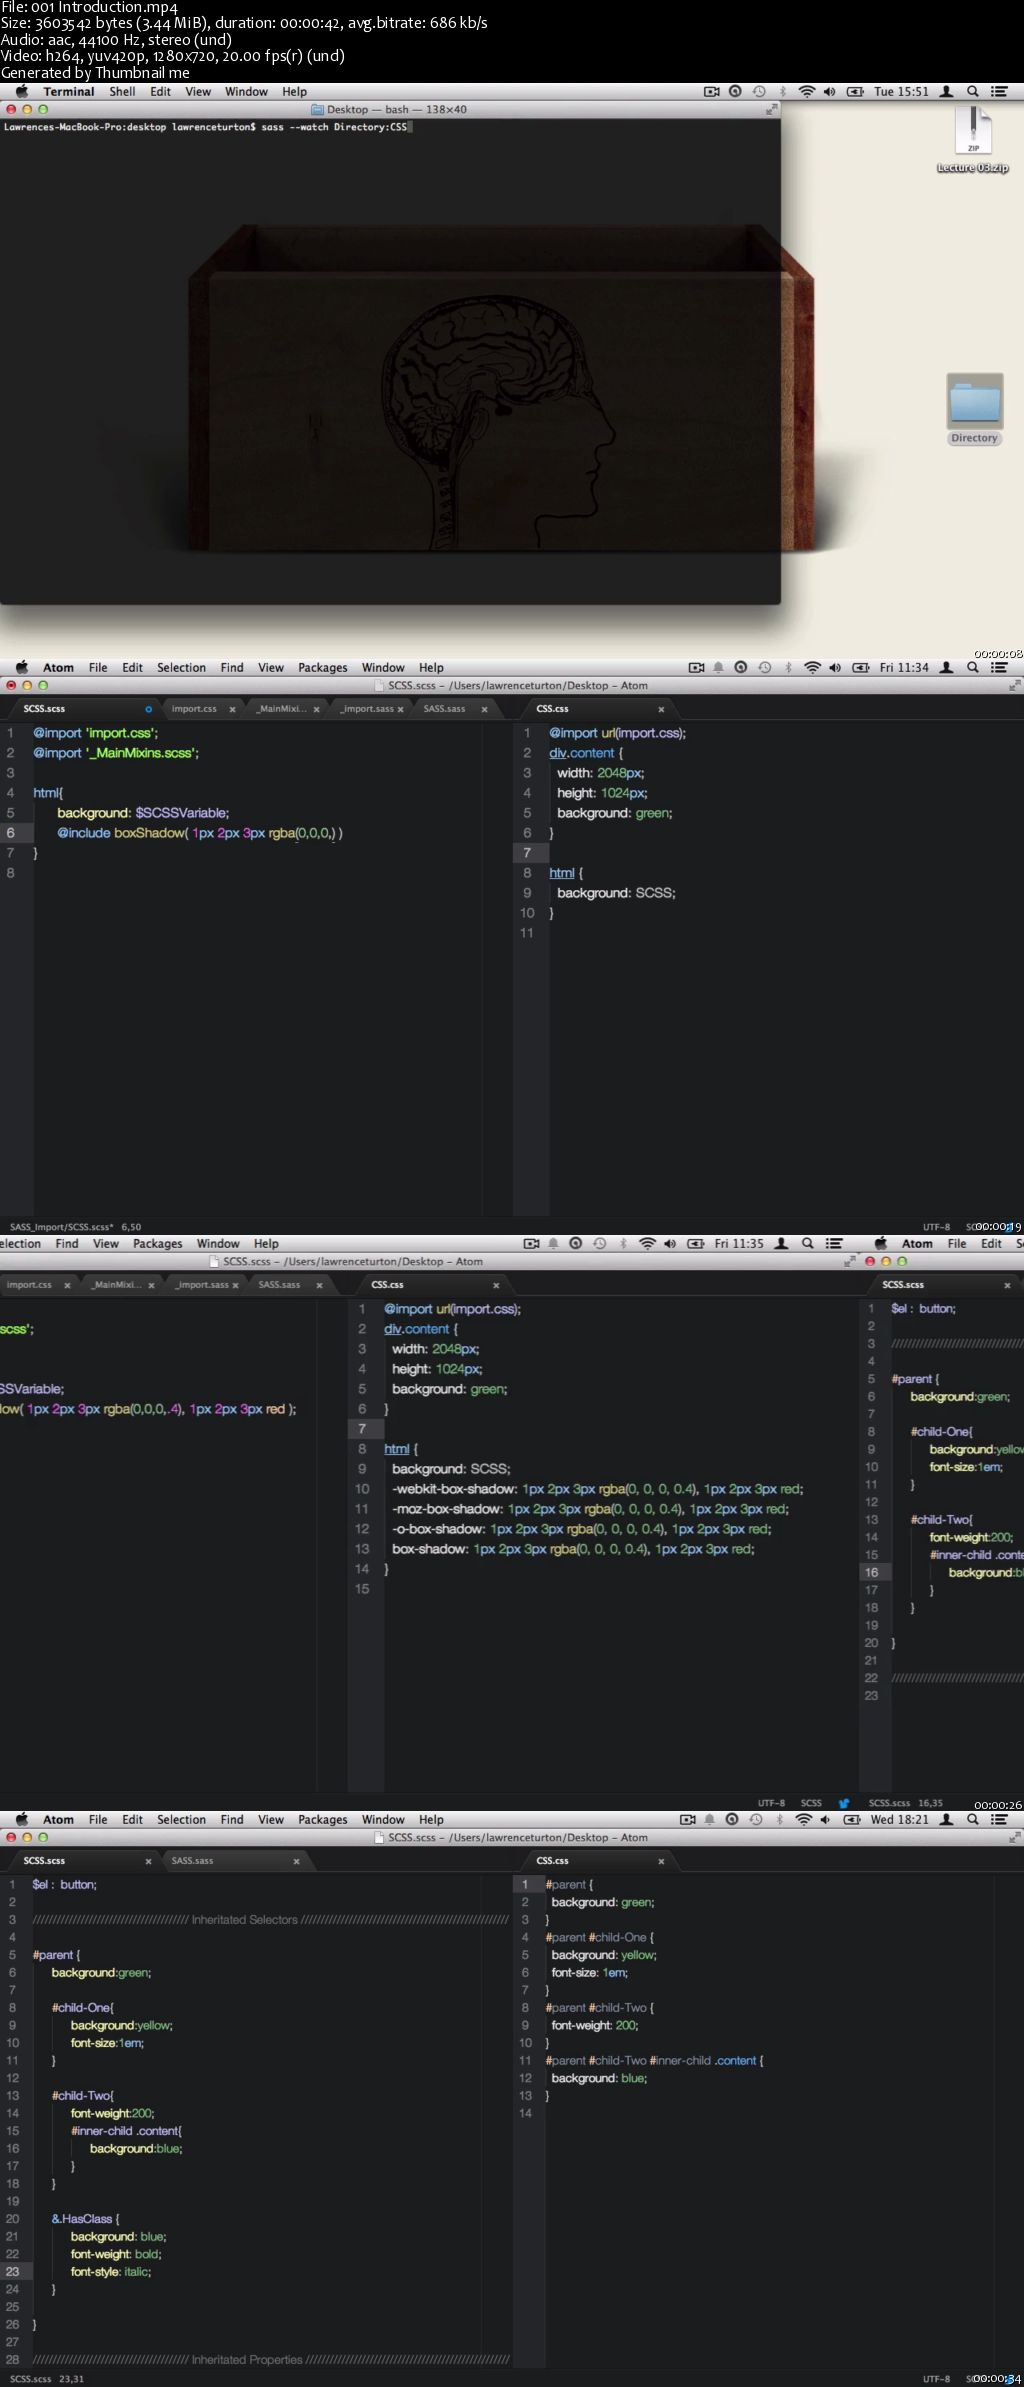Click fullscreen arrows icon of Desktop bash window

[771, 109]
